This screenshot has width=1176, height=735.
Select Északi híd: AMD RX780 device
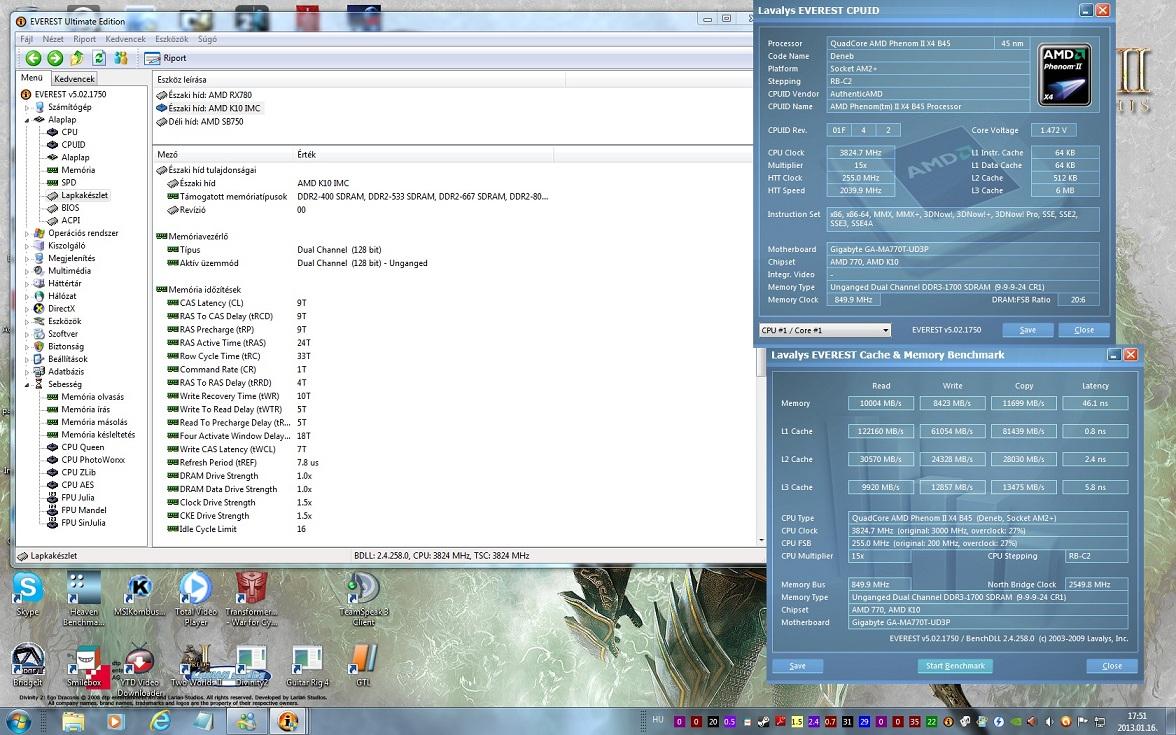(x=204, y=95)
